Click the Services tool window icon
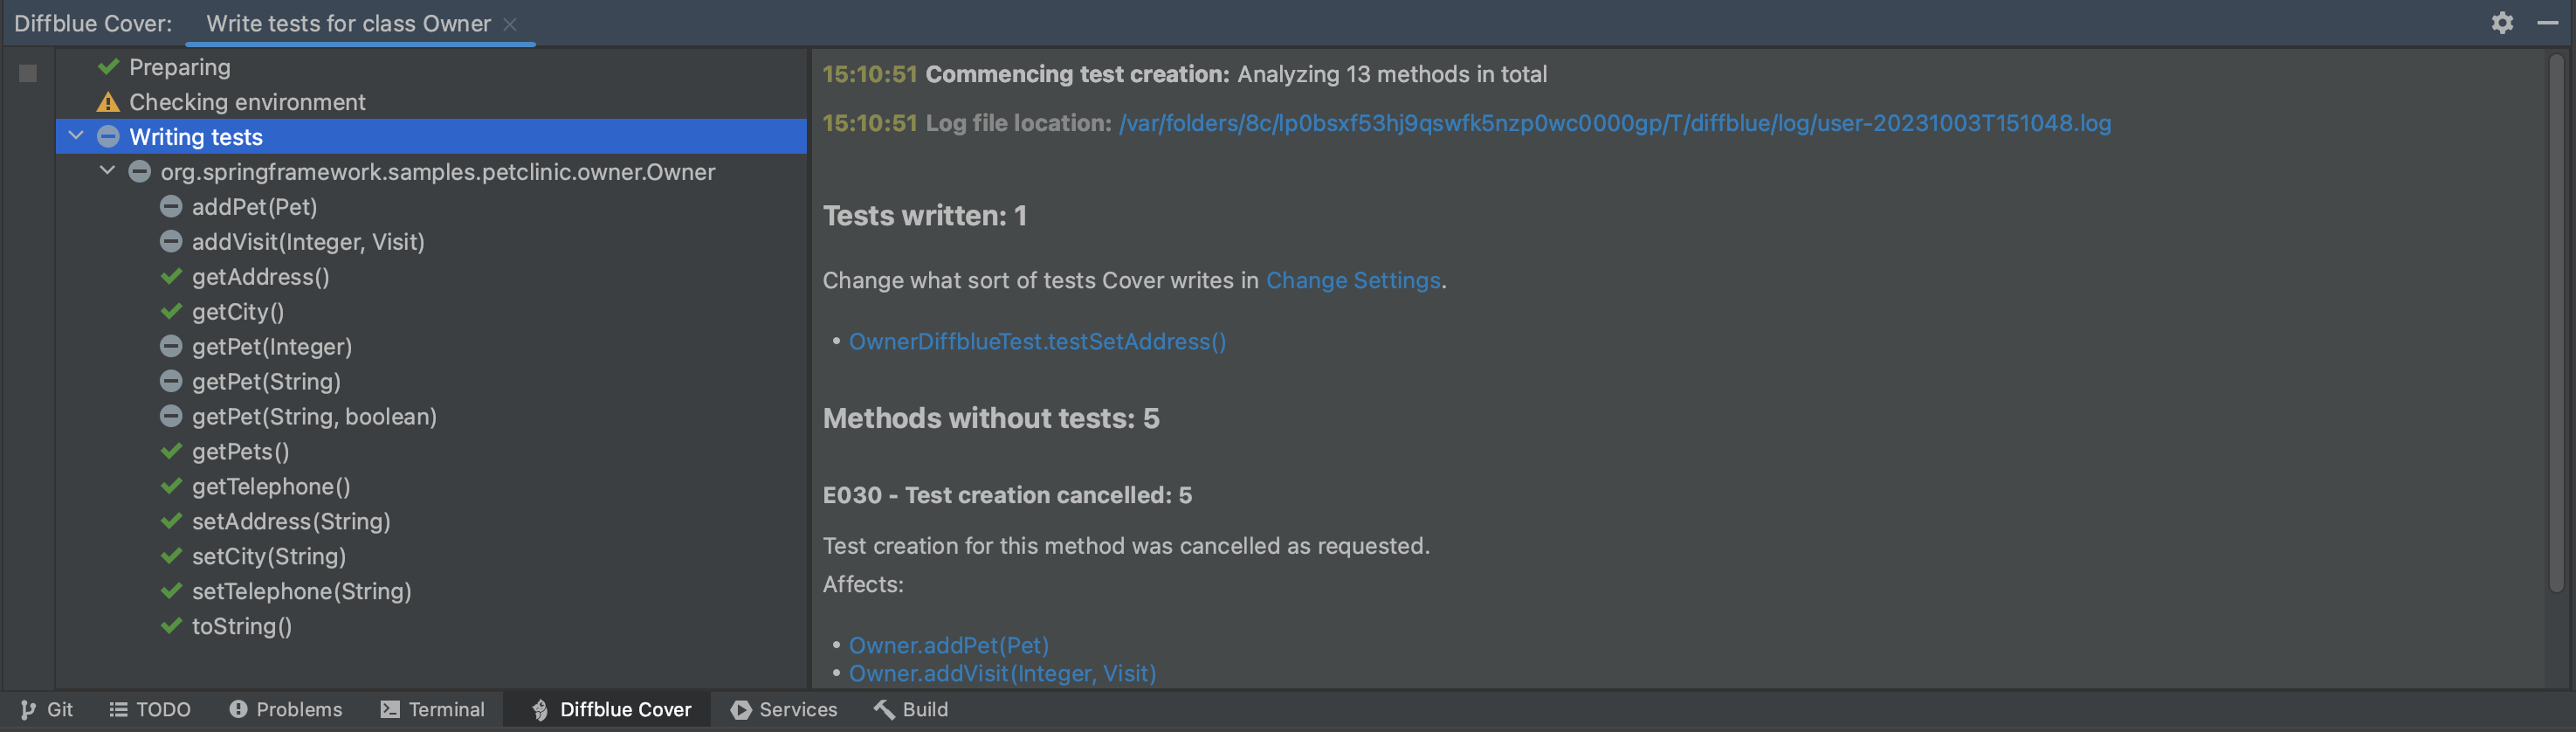The image size is (2576, 732). point(741,709)
